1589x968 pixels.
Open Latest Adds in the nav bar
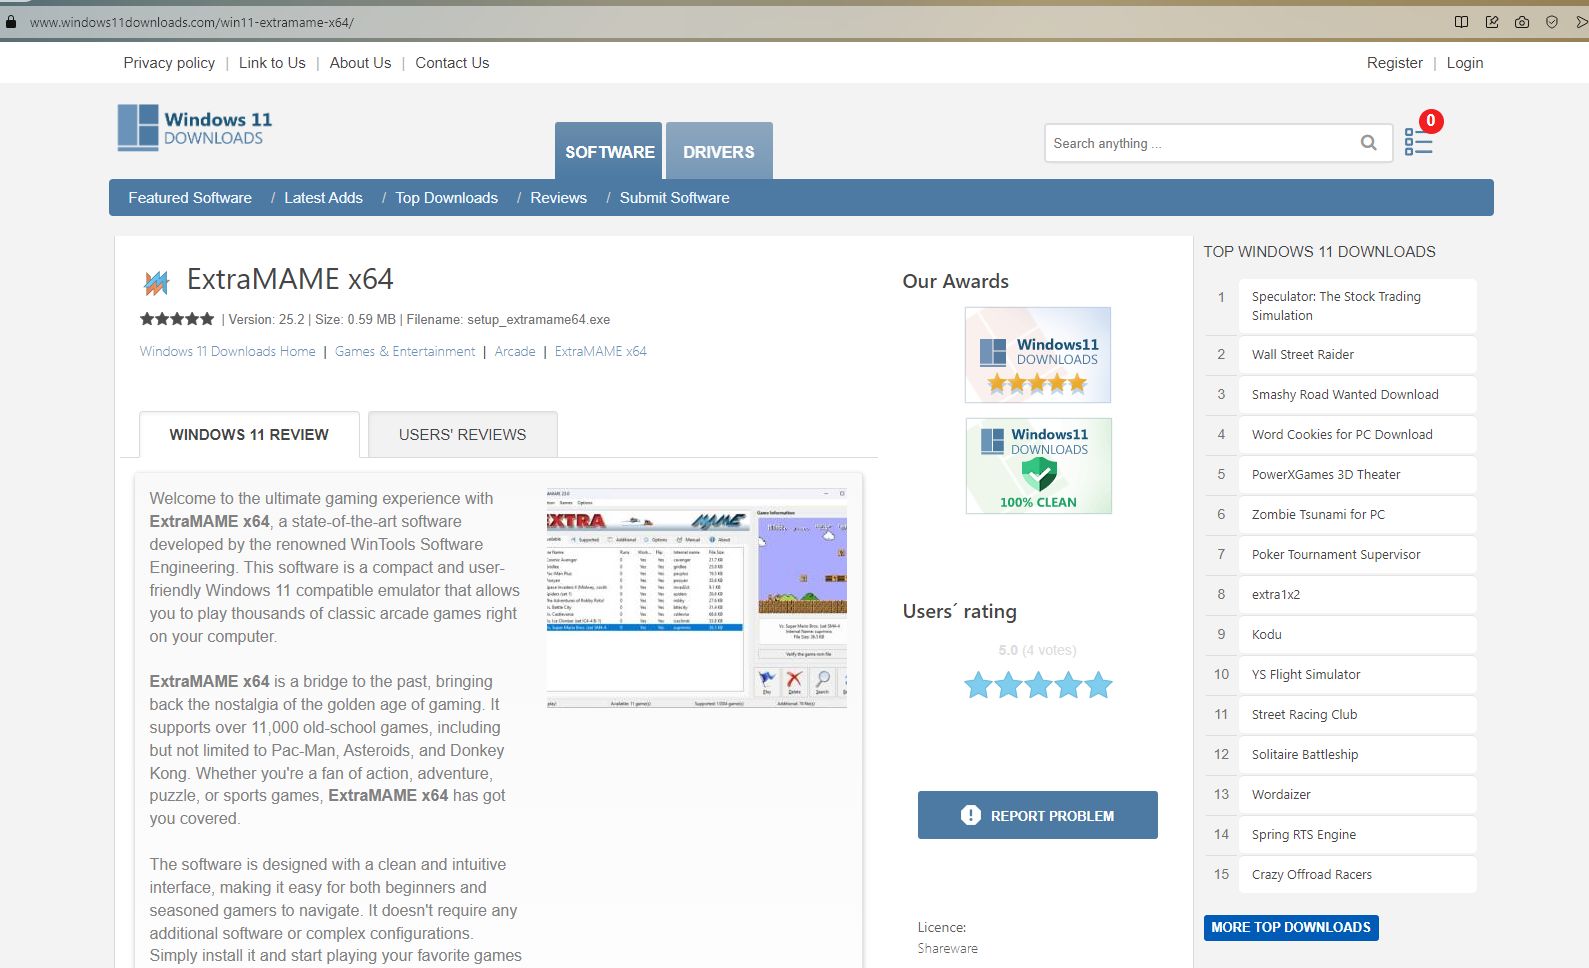(323, 198)
